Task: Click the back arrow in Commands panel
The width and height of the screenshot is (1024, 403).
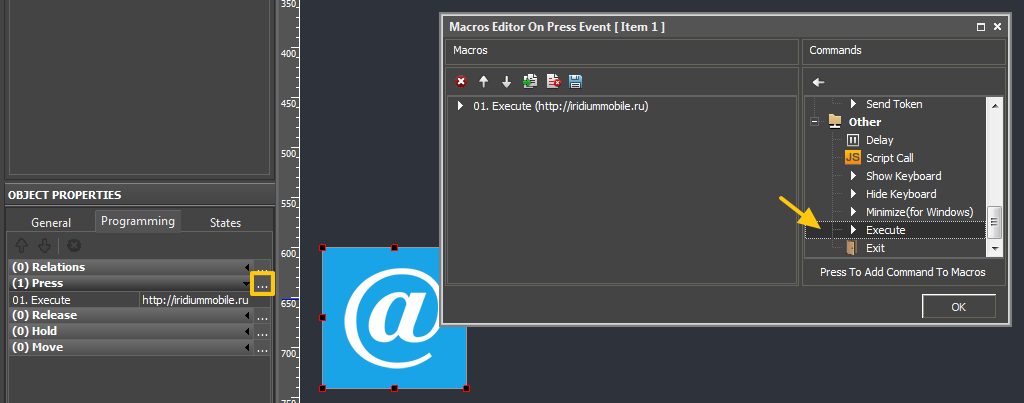Action: click(x=818, y=82)
